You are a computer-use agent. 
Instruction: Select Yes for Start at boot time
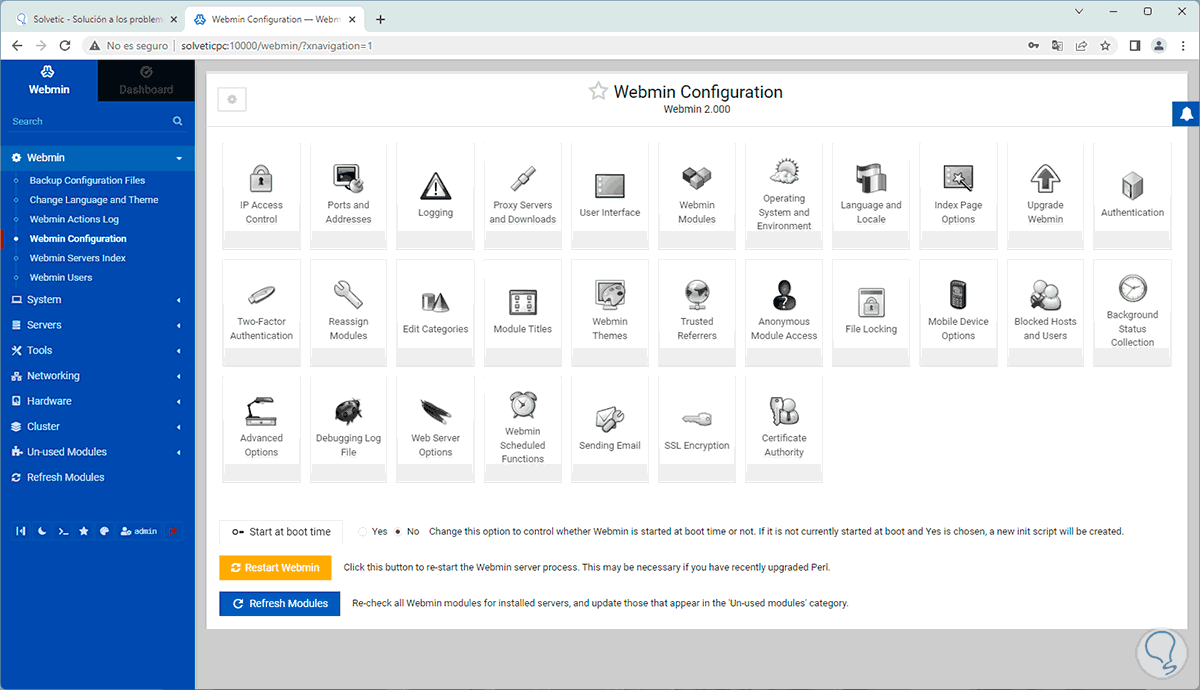pos(362,531)
